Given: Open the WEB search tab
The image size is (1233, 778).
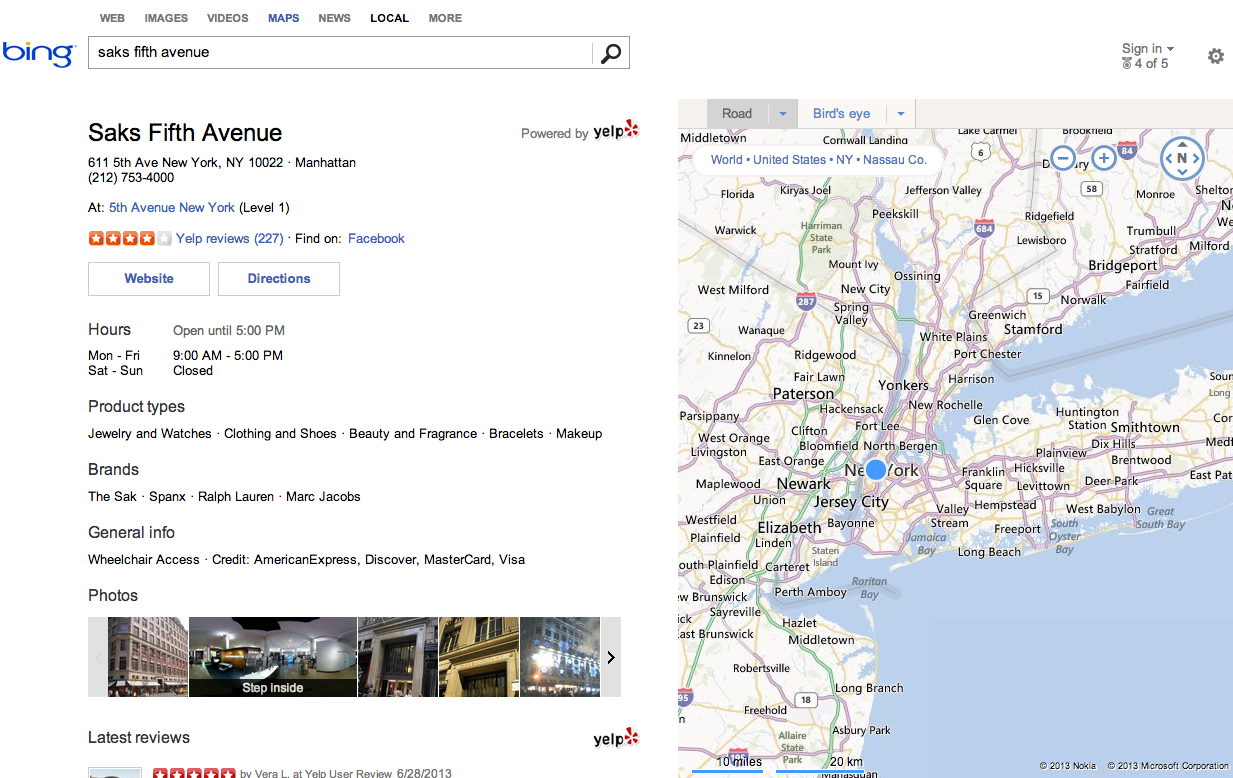Looking at the screenshot, I should pyautogui.click(x=112, y=18).
